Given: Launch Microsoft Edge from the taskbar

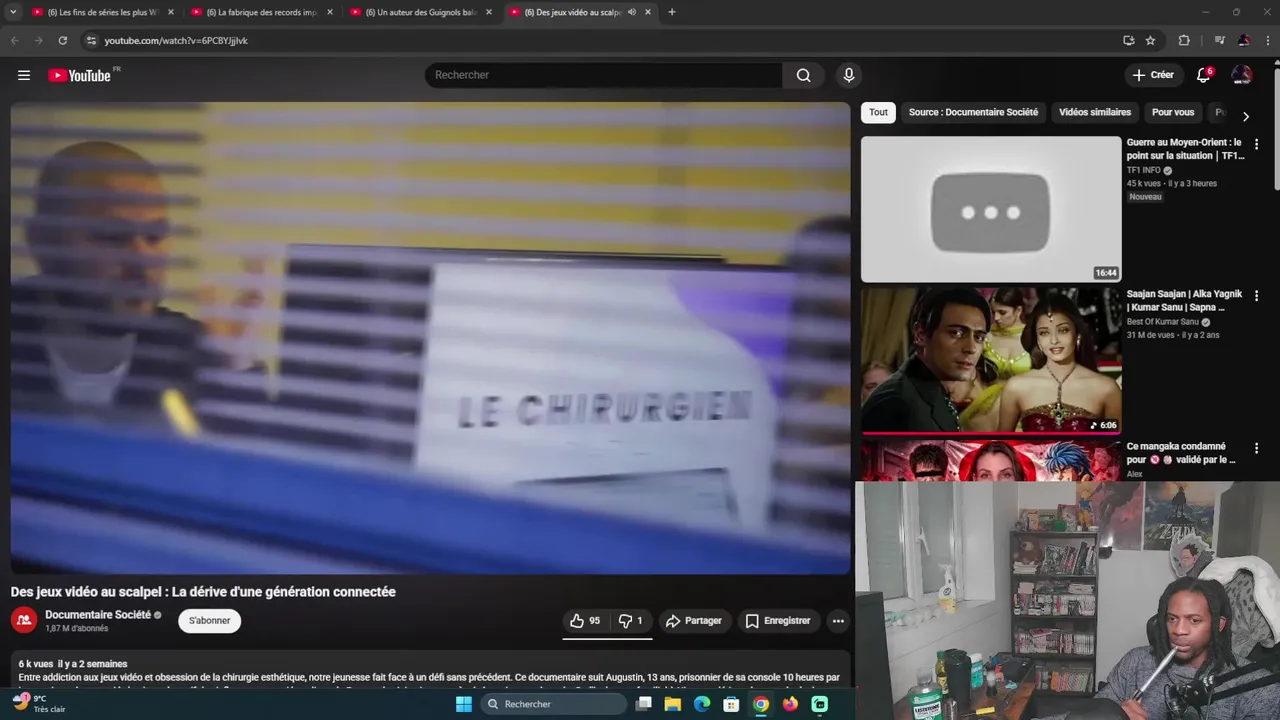Looking at the screenshot, I should pos(702,704).
